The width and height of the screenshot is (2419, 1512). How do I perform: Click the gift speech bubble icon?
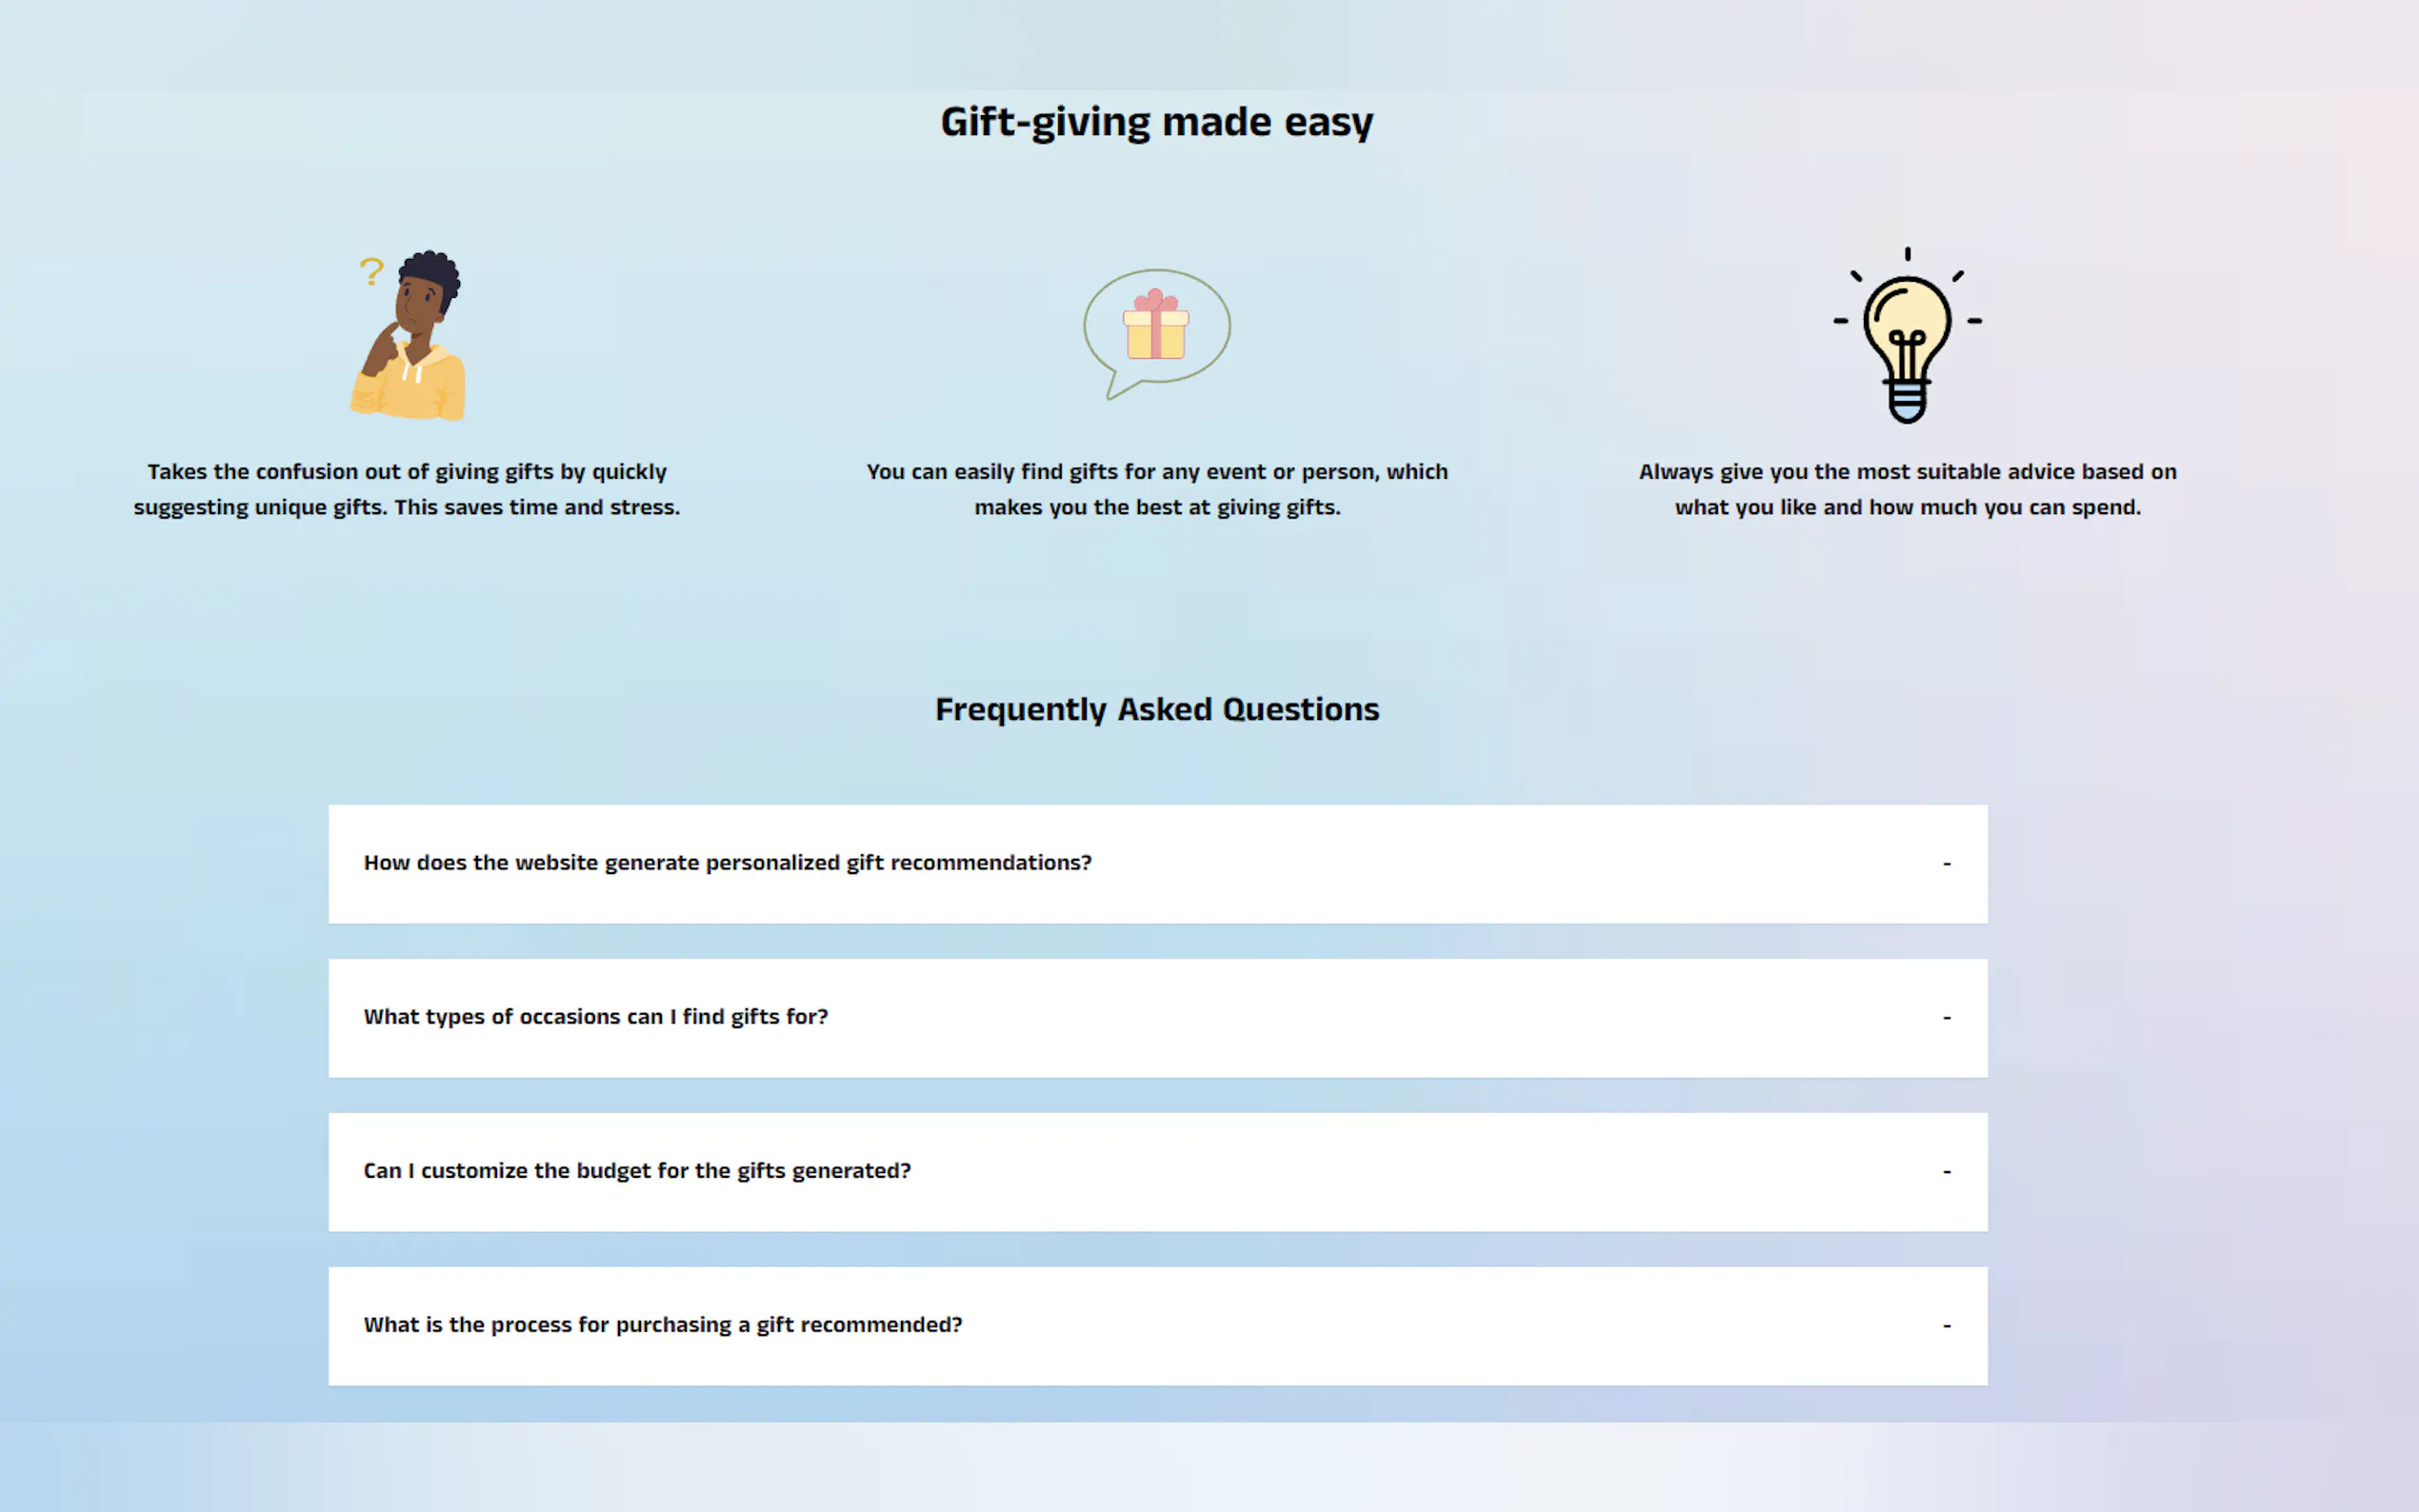click(1156, 332)
